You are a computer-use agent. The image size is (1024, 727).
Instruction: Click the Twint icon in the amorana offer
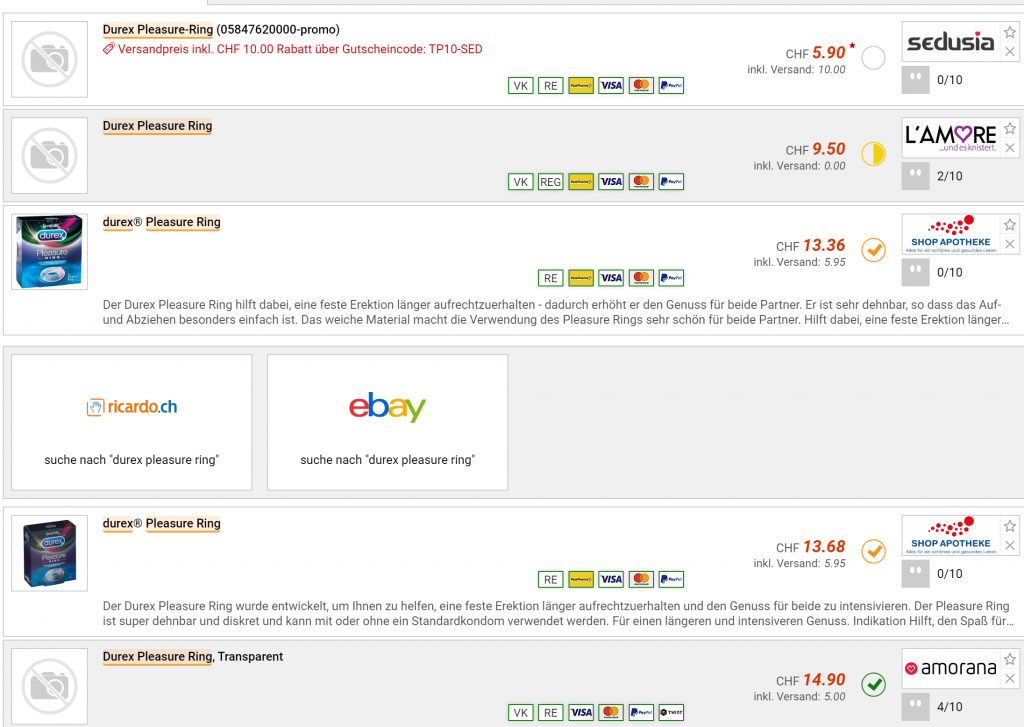point(671,713)
